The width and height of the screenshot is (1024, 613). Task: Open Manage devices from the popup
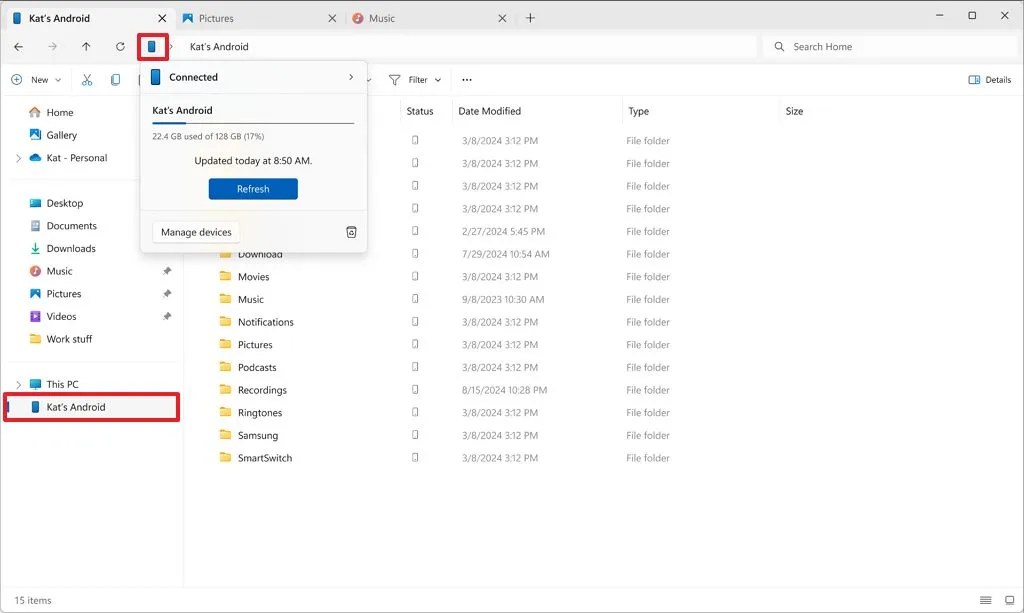tap(195, 231)
